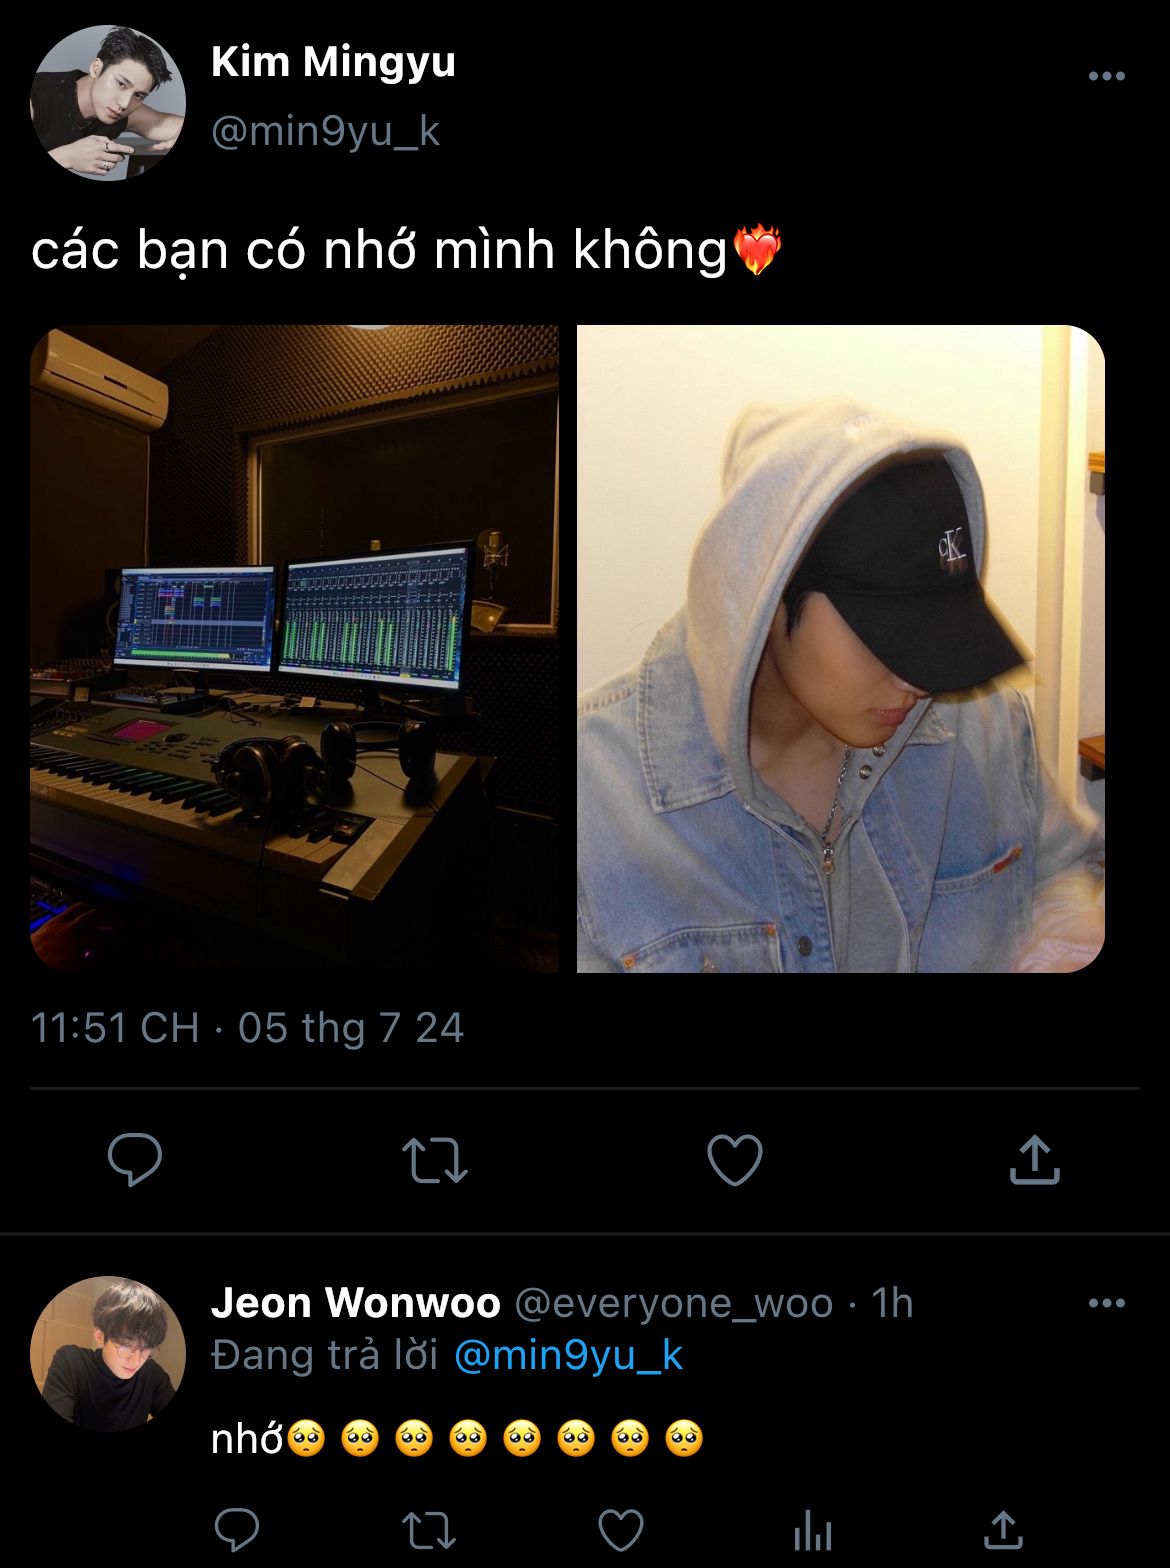Open more options for Kim Mingyu's tweet
Viewport: 1170px width, 1568px height.
[x=1107, y=76]
